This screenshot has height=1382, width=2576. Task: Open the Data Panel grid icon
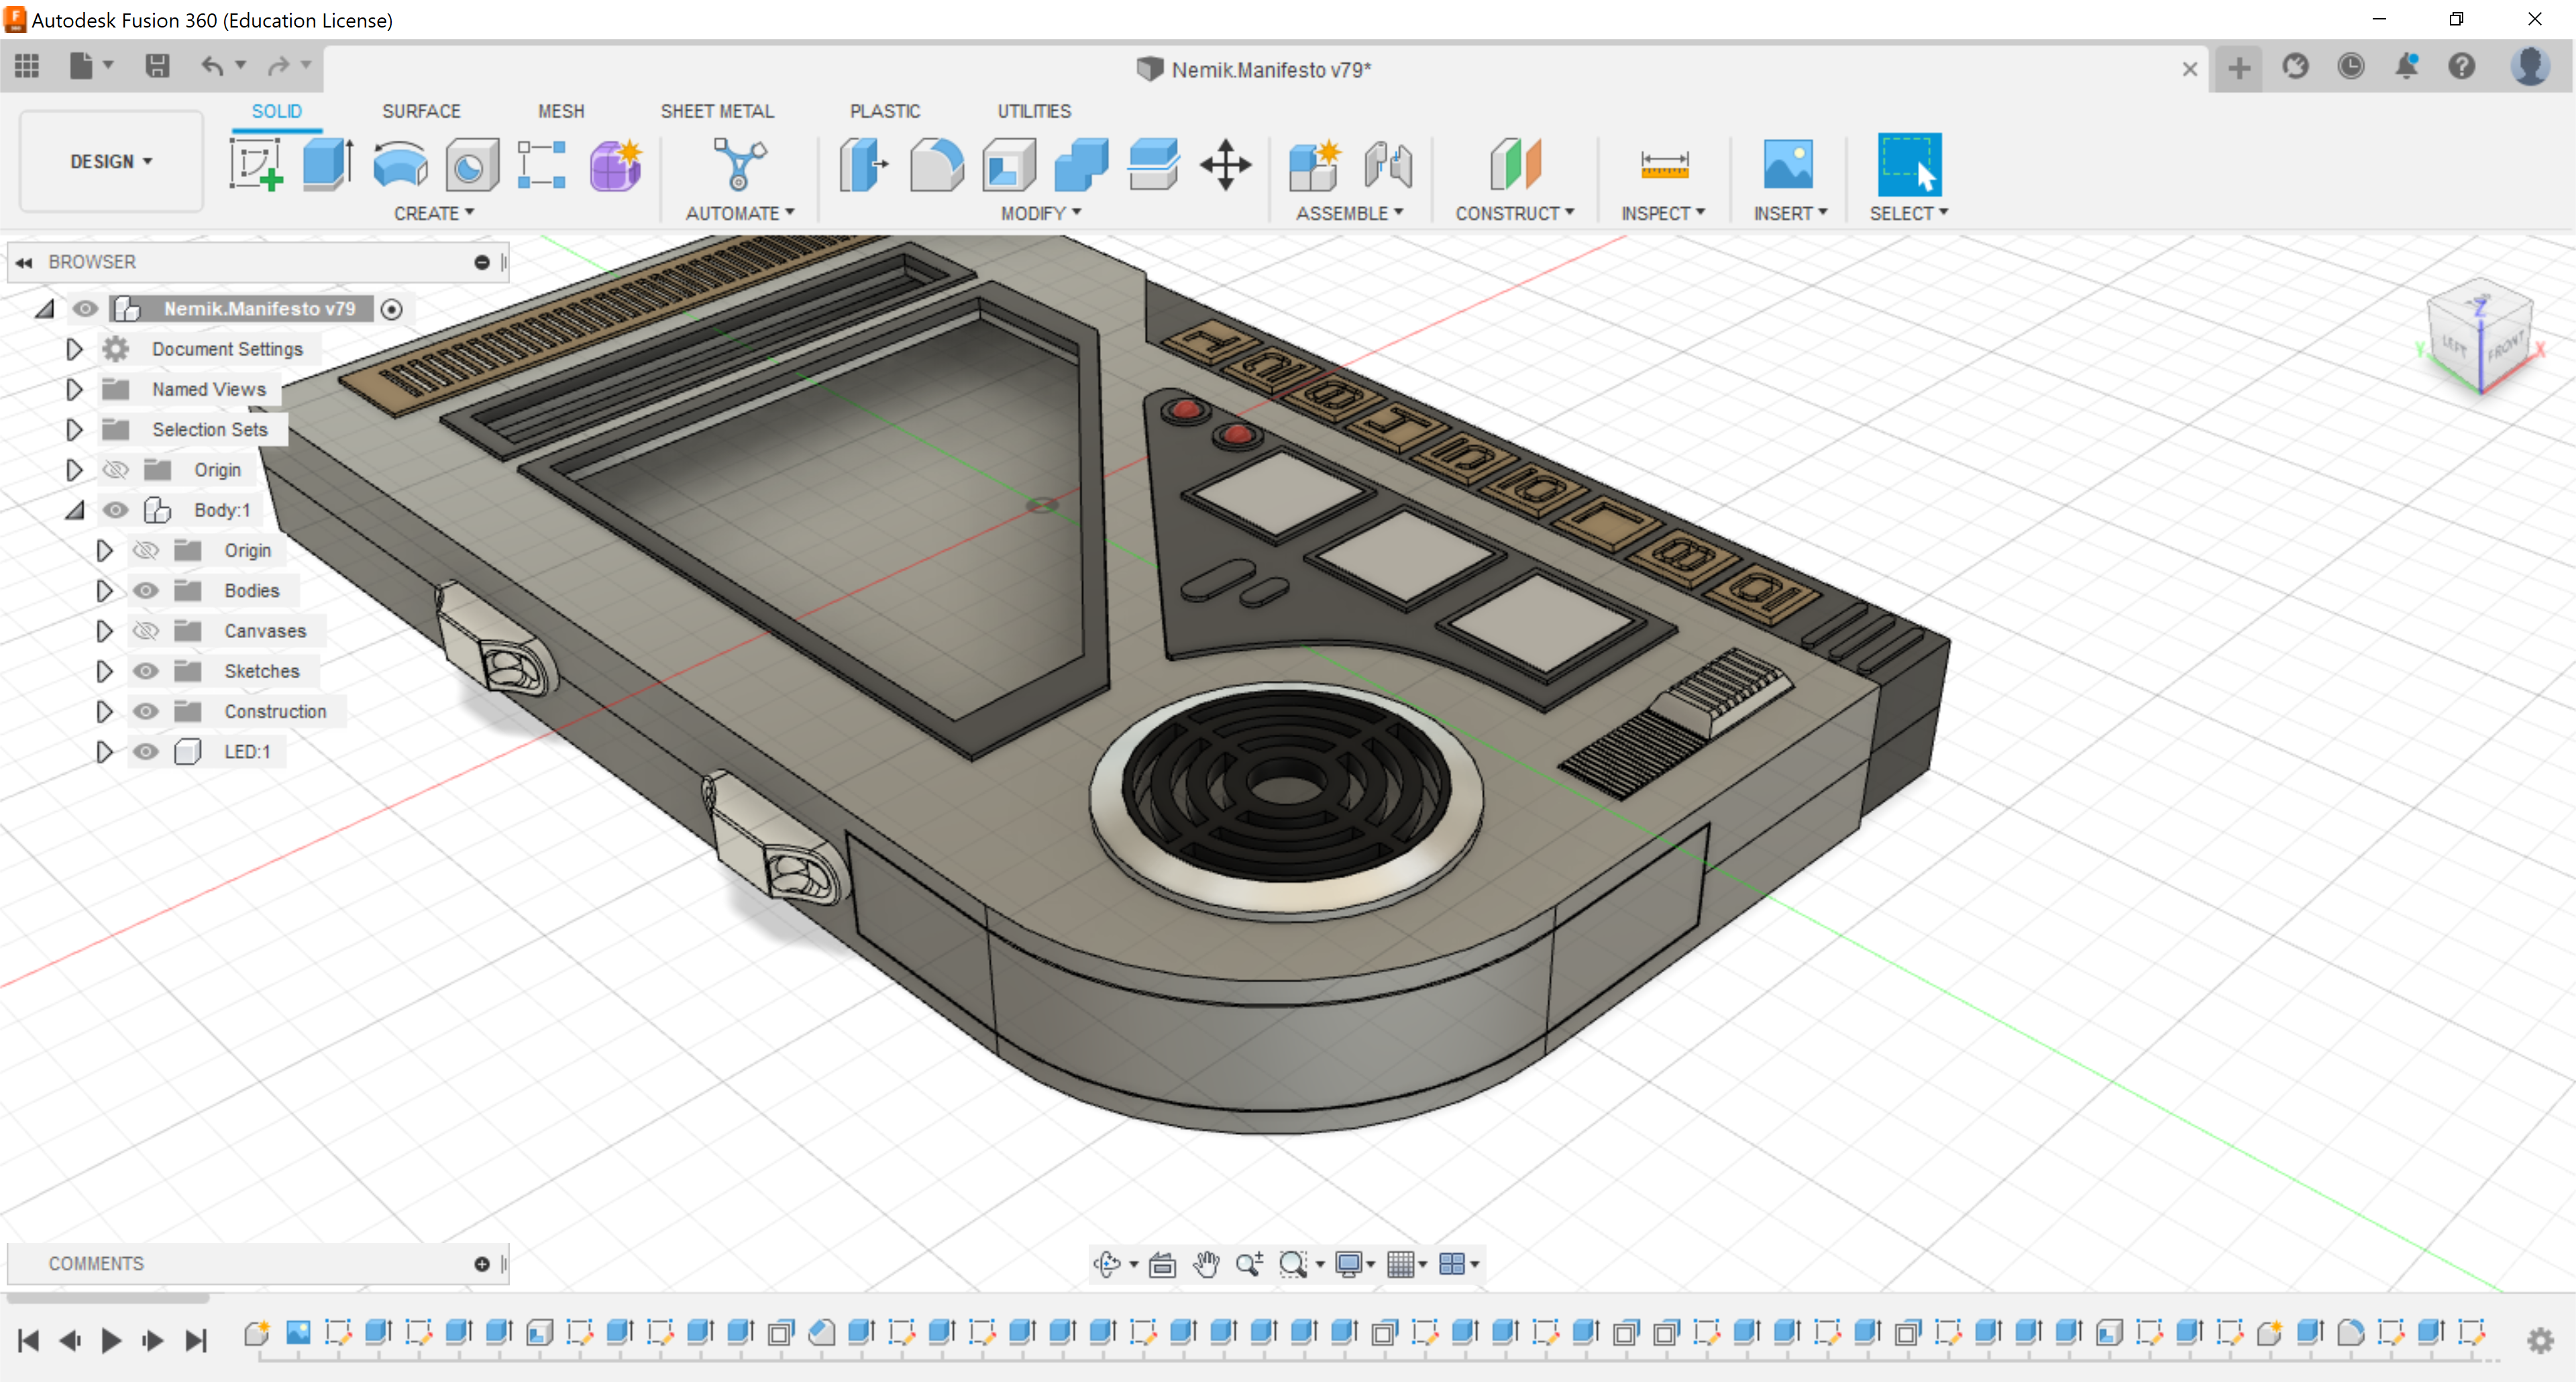point(27,66)
